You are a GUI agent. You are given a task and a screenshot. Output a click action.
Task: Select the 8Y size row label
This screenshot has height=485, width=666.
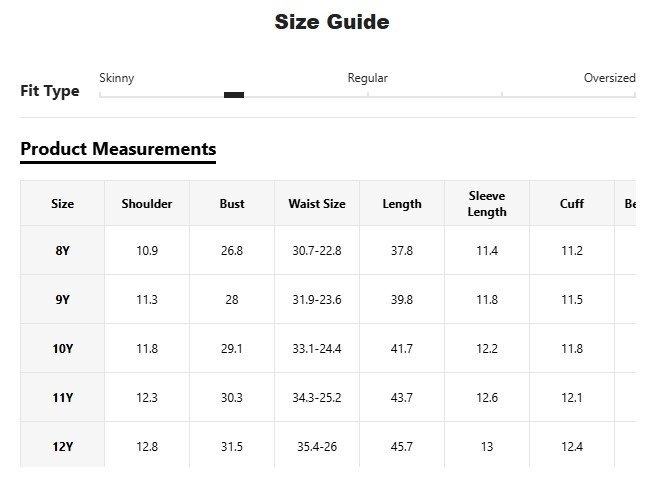click(x=63, y=251)
